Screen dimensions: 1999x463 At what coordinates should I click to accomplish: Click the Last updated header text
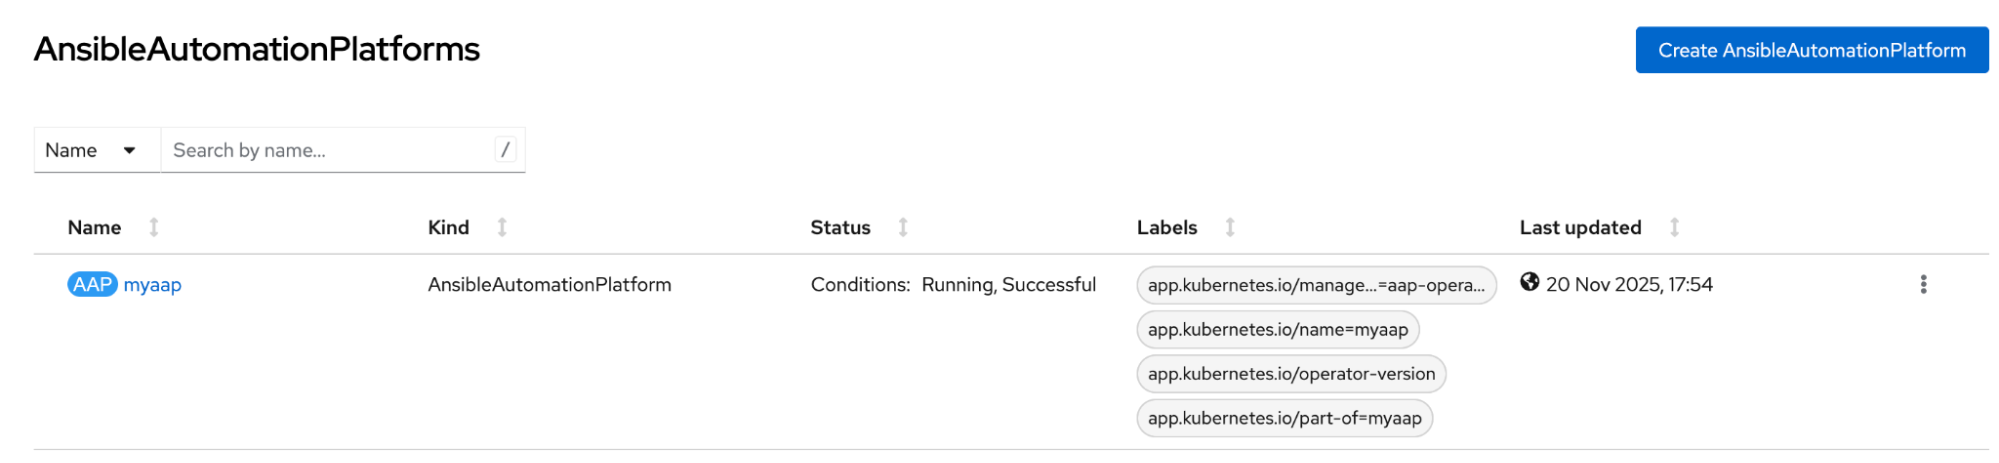tap(1580, 228)
